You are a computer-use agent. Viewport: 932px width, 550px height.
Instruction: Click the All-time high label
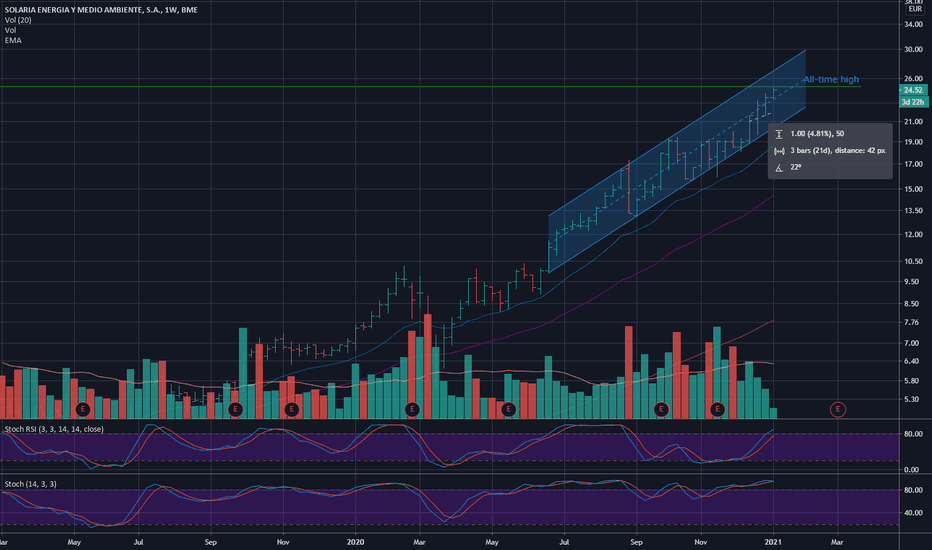[x=831, y=79]
